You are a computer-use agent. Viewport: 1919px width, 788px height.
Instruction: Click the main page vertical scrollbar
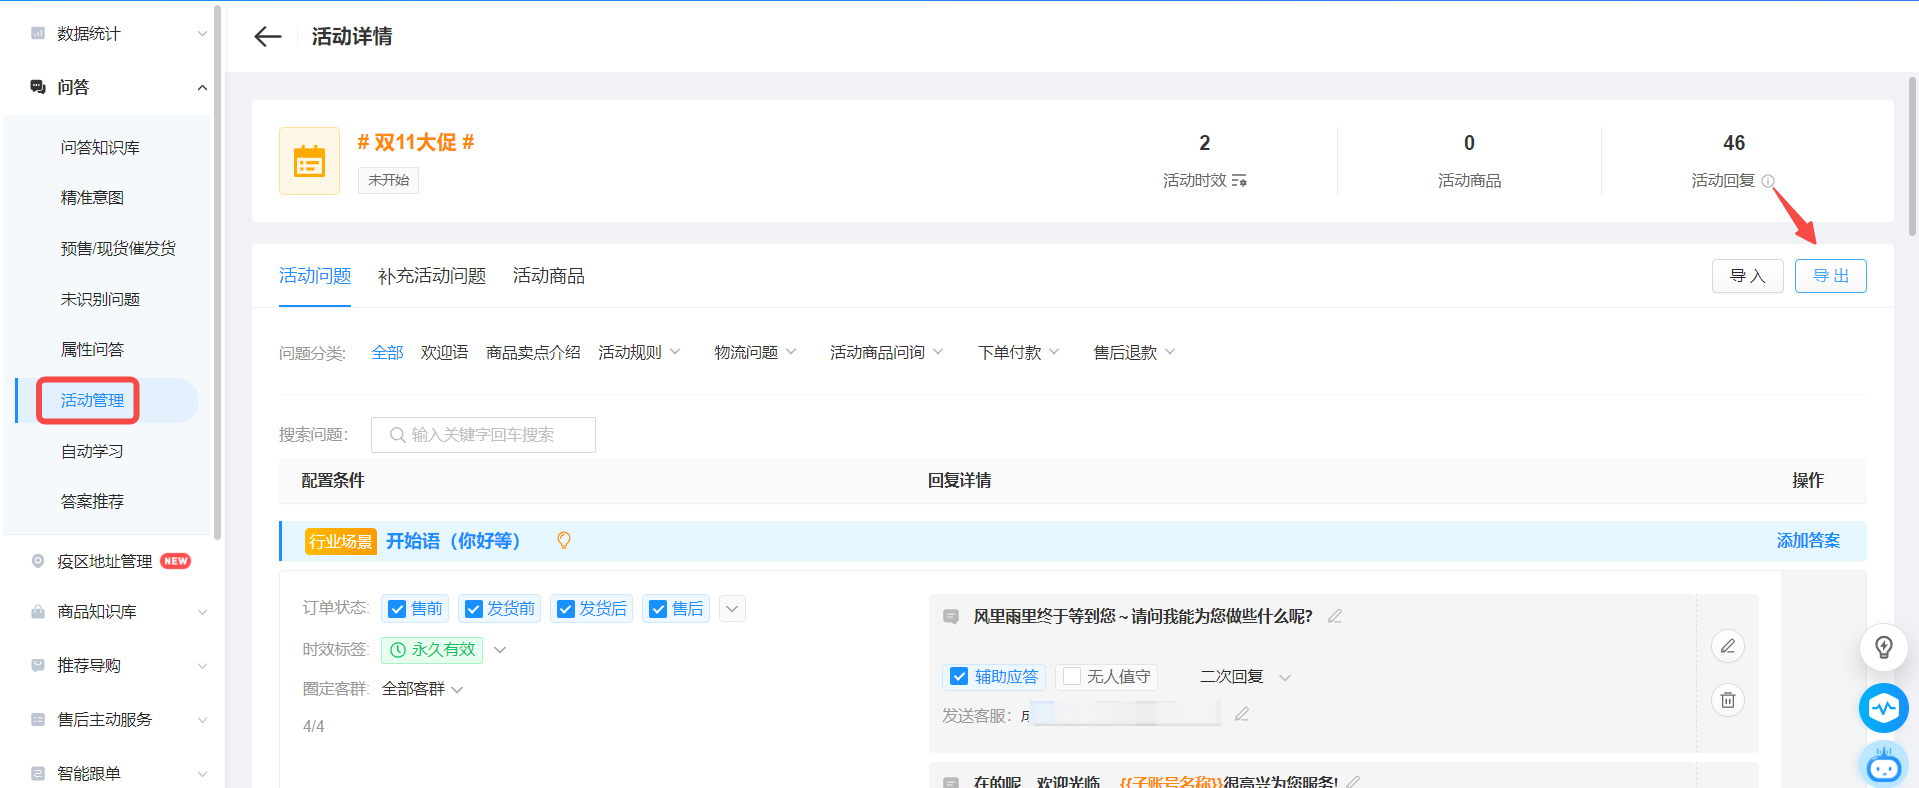[1912, 155]
